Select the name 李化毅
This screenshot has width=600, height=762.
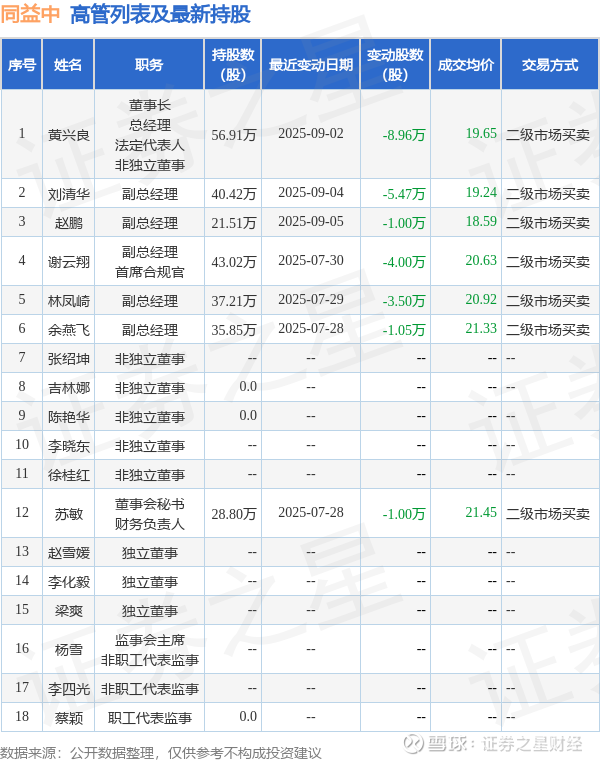pos(69,582)
